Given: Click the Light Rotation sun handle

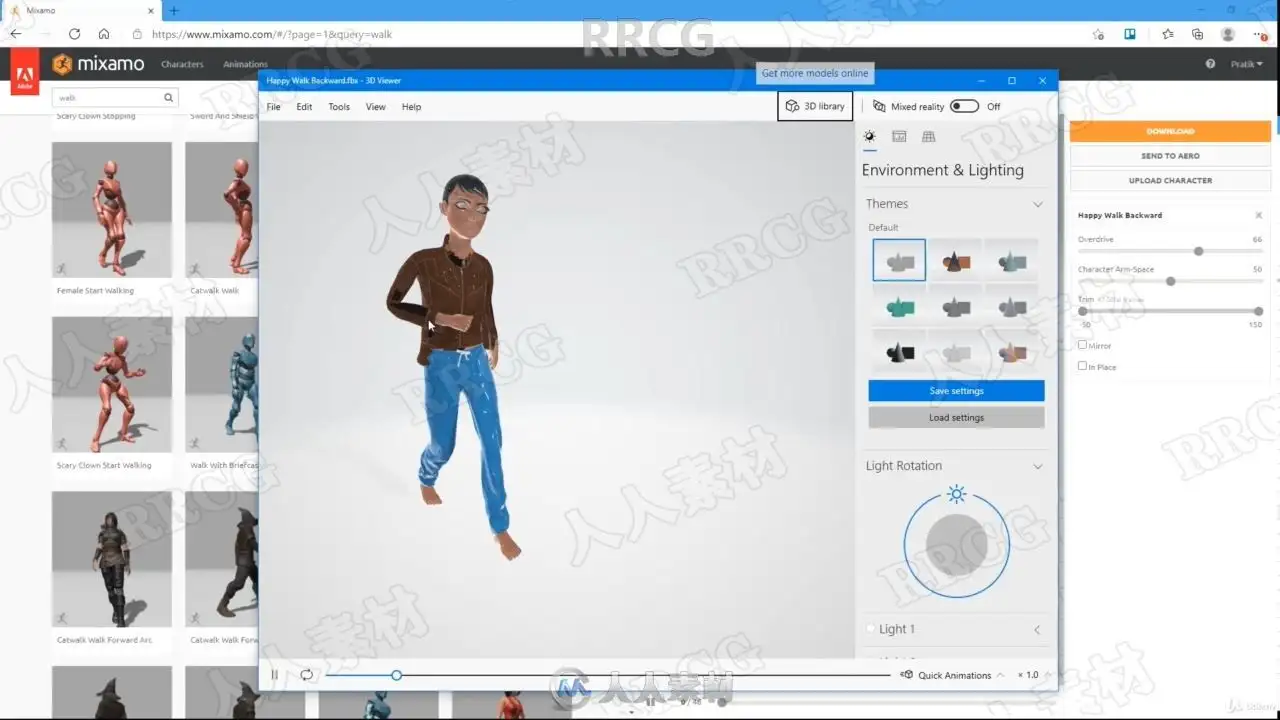Looking at the screenshot, I should (957, 494).
